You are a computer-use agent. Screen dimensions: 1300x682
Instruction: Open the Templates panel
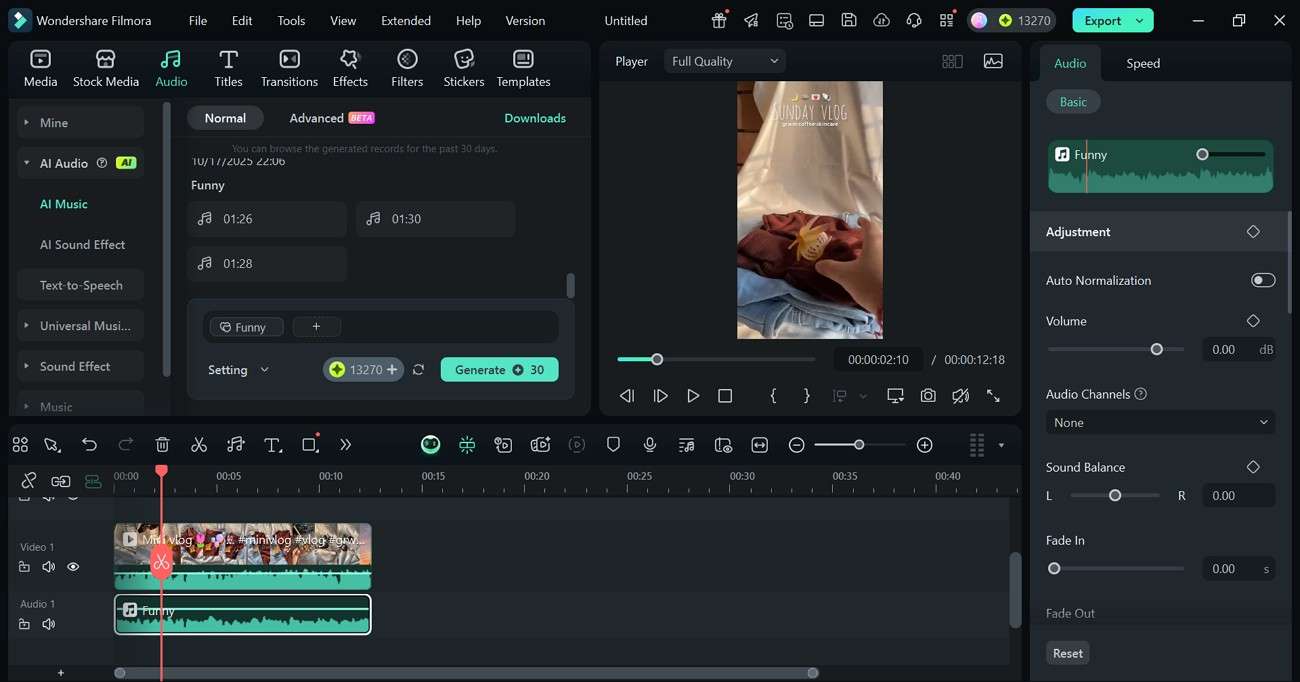tap(523, 68)
